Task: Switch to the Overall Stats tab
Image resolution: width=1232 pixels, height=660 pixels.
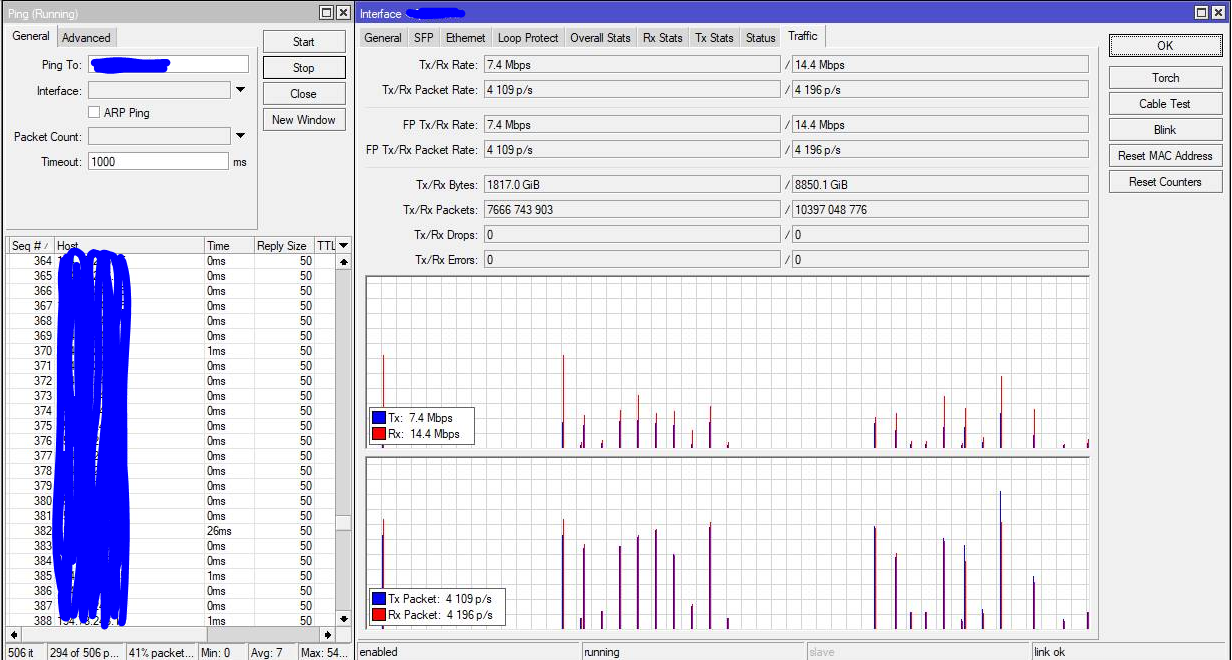Action: pos(600,38)
